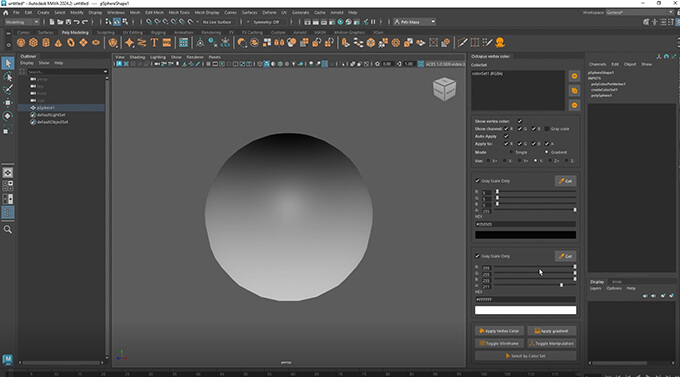680x377 pixels.
Task: Click the add color set icon button
Action: [574, 76]
